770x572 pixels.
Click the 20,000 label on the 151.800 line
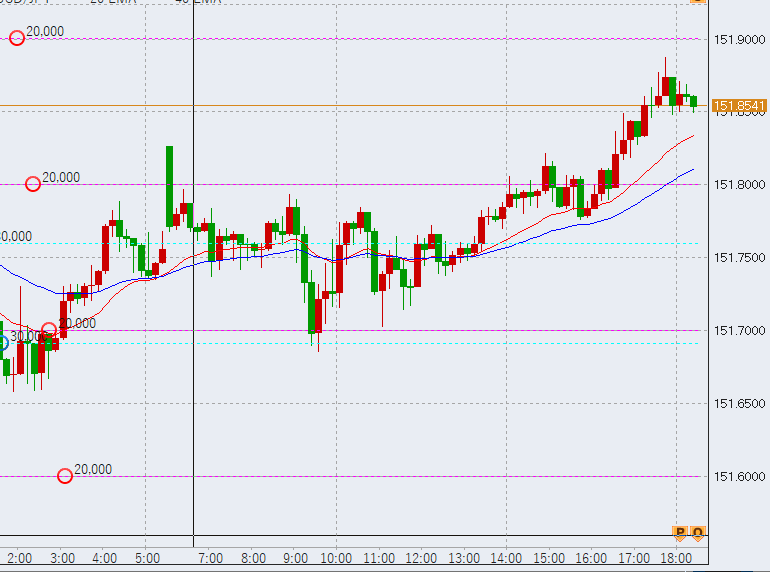coord(61,177)
